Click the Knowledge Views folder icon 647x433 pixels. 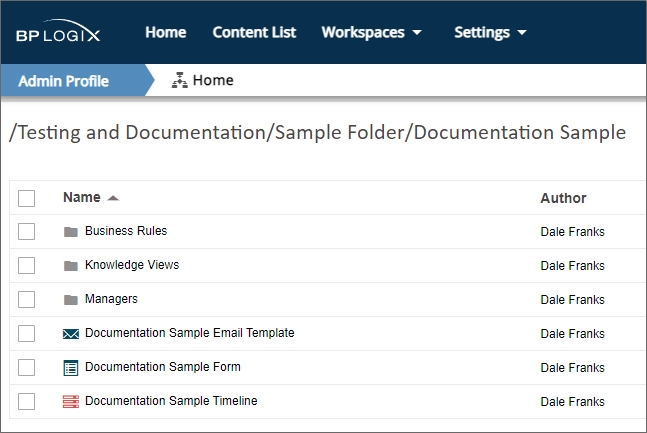click(70, 266)
